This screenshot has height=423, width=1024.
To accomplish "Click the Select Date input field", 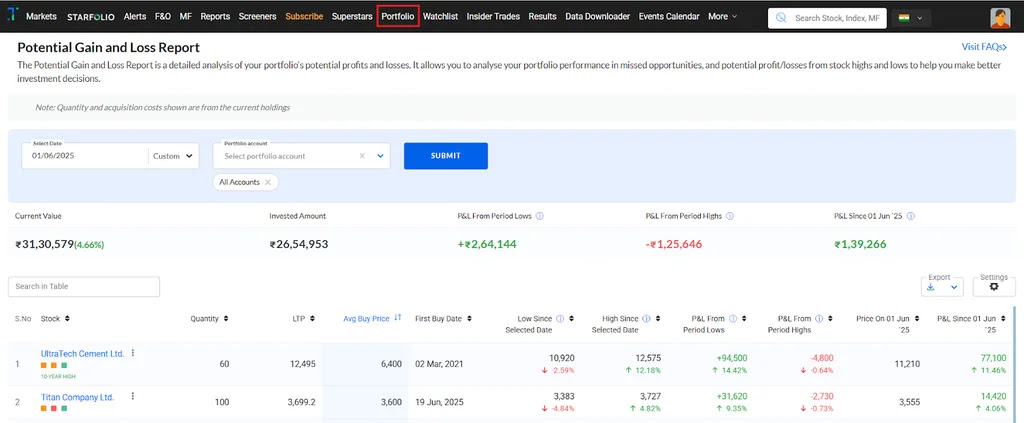I will [x=85, y=157].
